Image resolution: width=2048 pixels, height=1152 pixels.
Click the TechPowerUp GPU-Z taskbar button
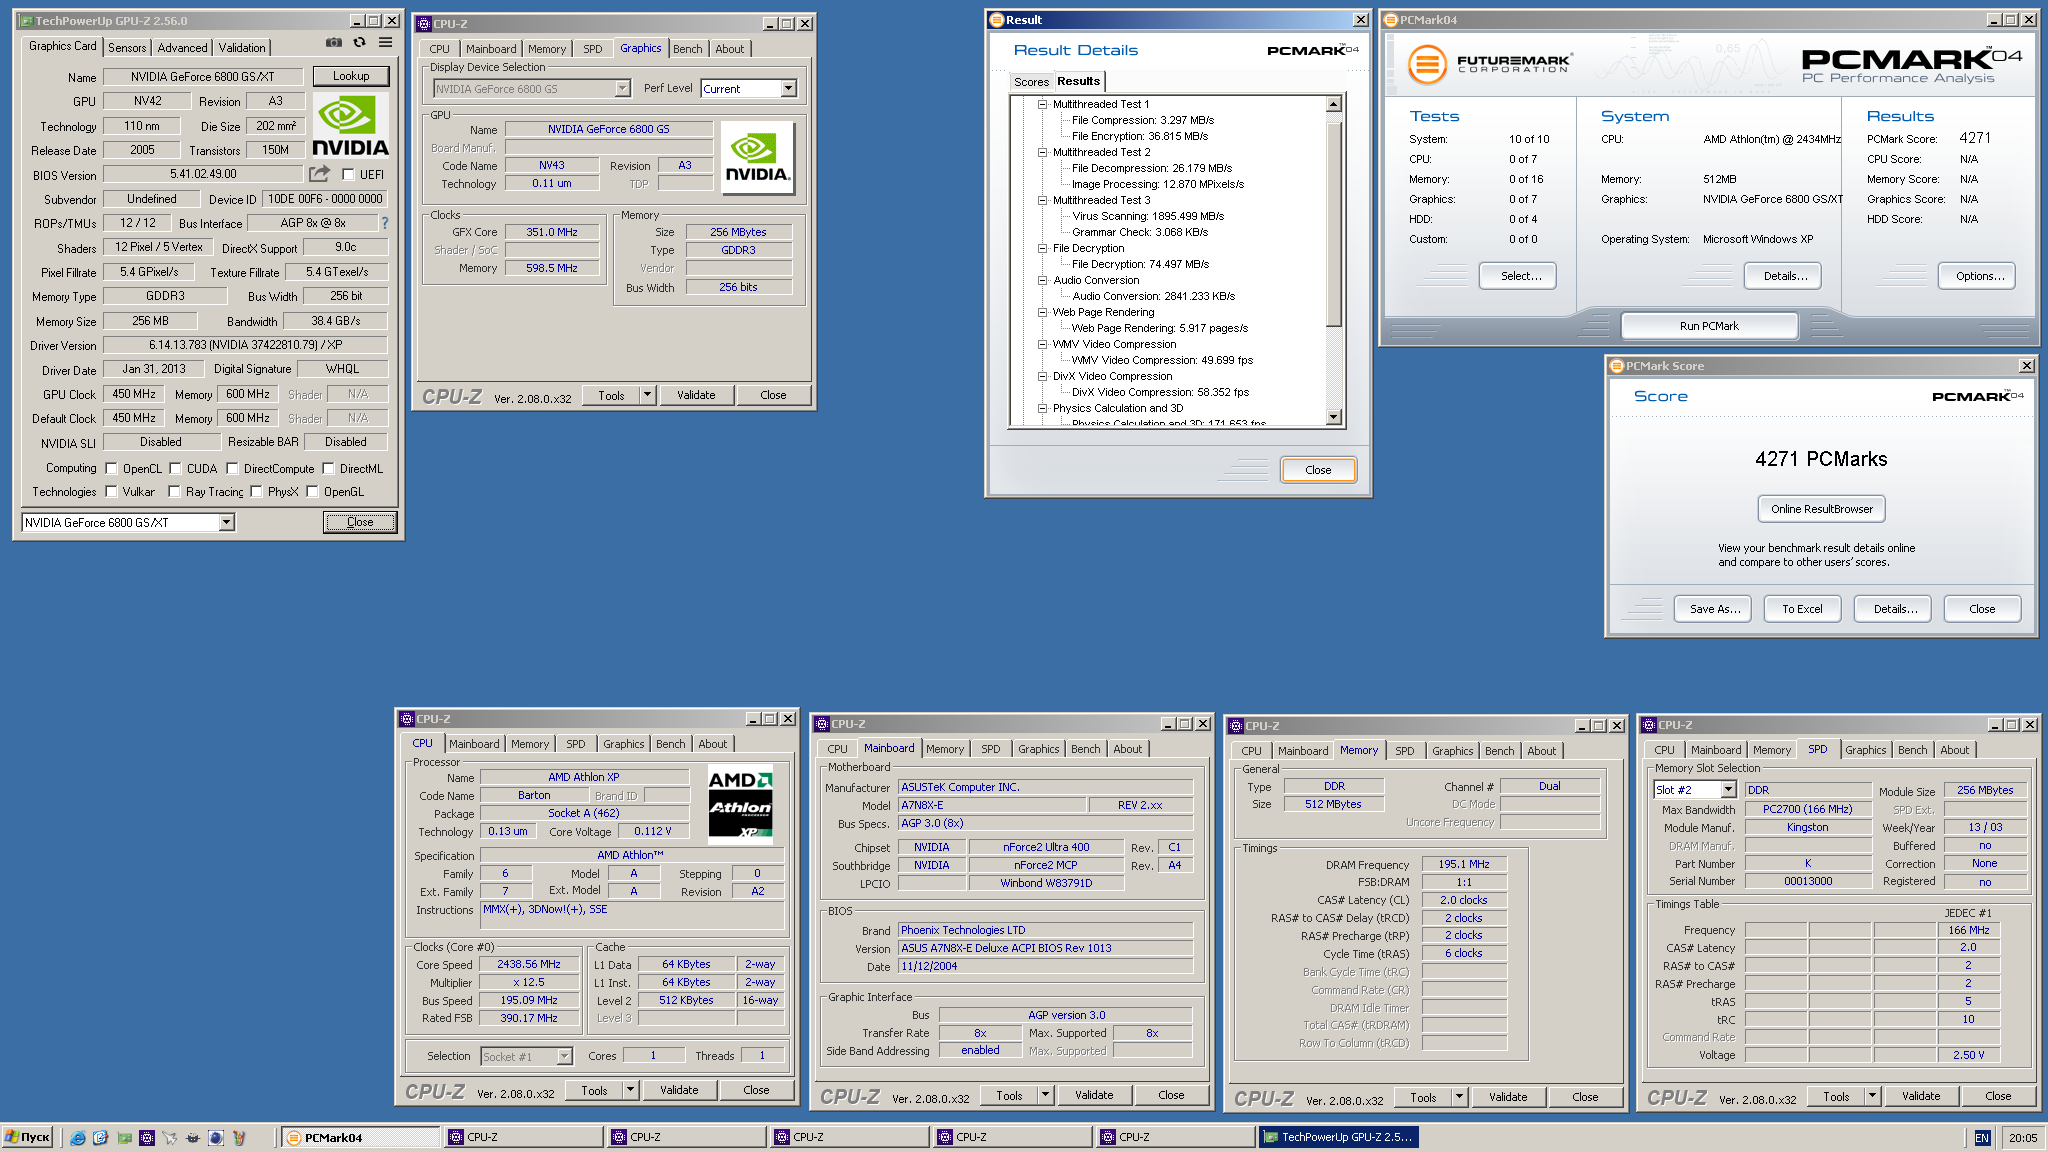tap(1338, 1137)
